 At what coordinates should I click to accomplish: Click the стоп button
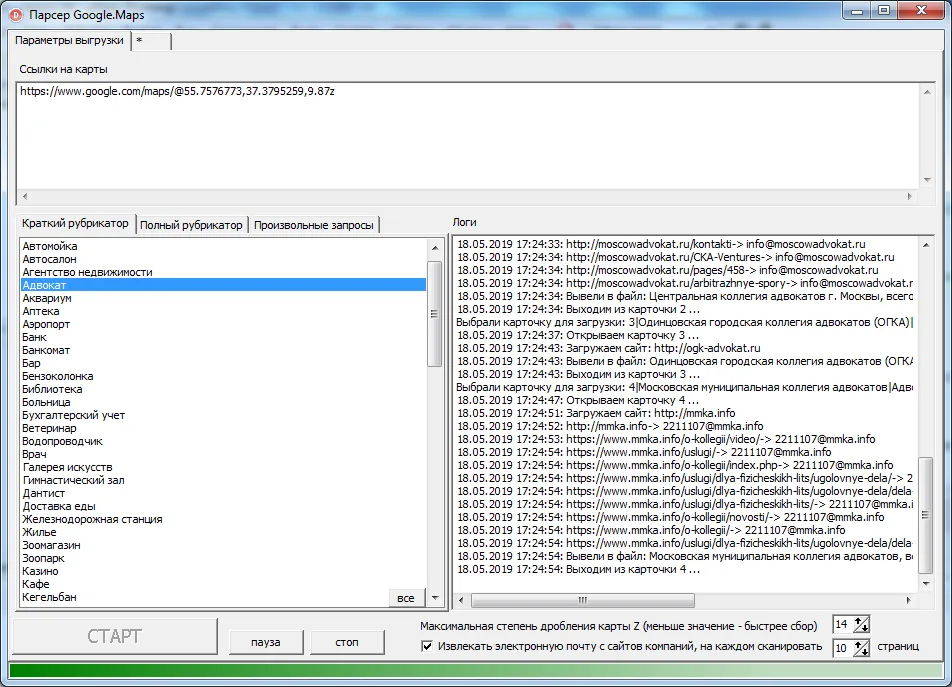[x=347, y=642]
